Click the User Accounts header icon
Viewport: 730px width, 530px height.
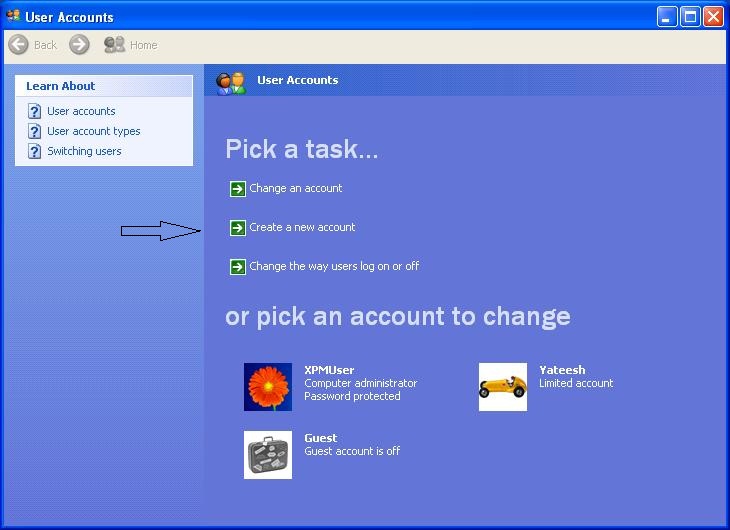click(x=231, y=83)
